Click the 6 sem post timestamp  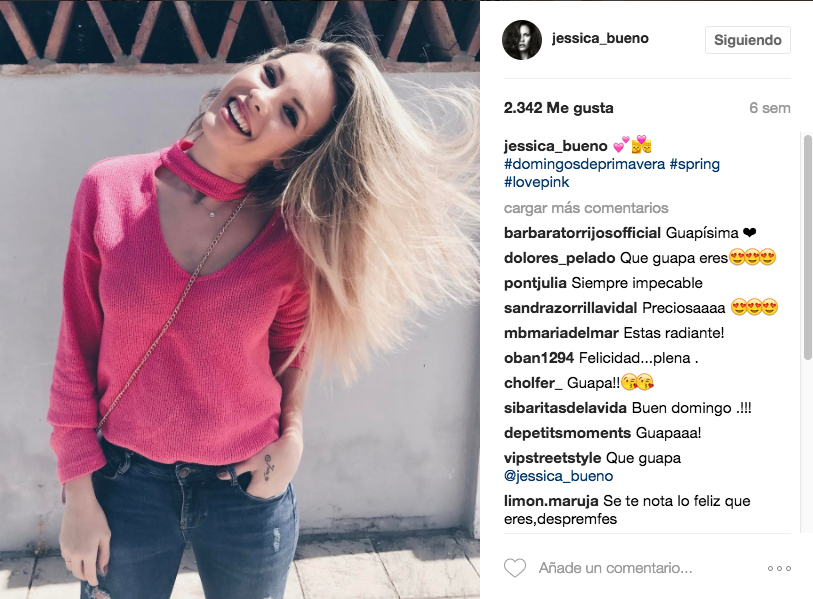point(769,108)
